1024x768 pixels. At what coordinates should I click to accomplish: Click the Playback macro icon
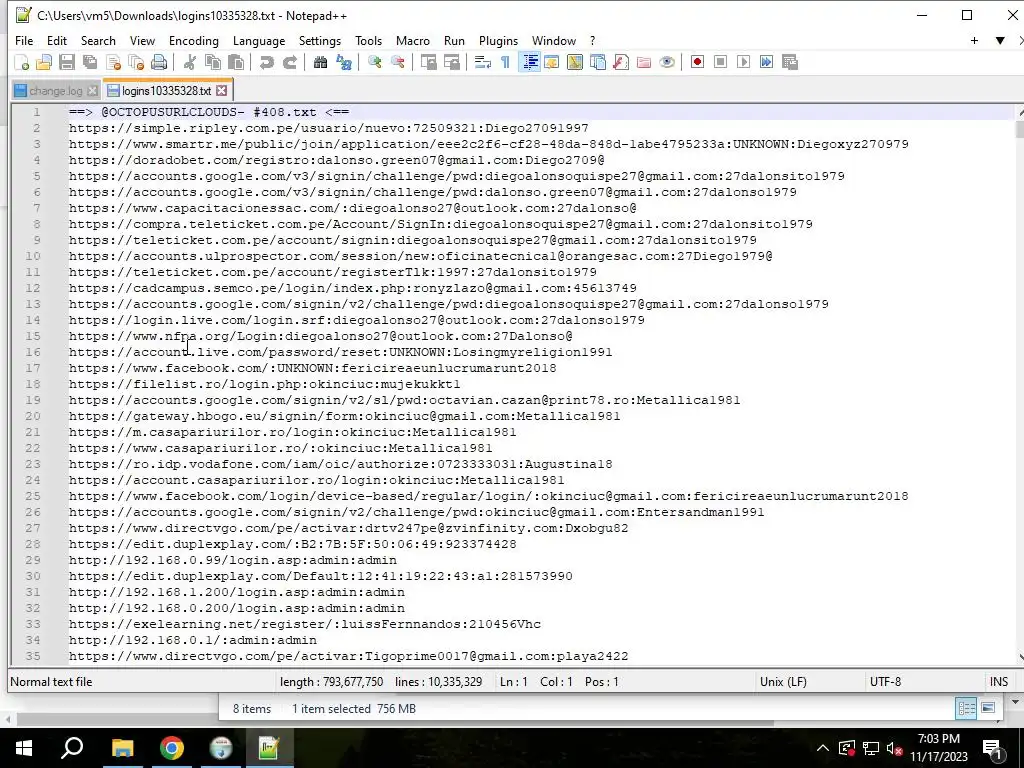(743, 62)
